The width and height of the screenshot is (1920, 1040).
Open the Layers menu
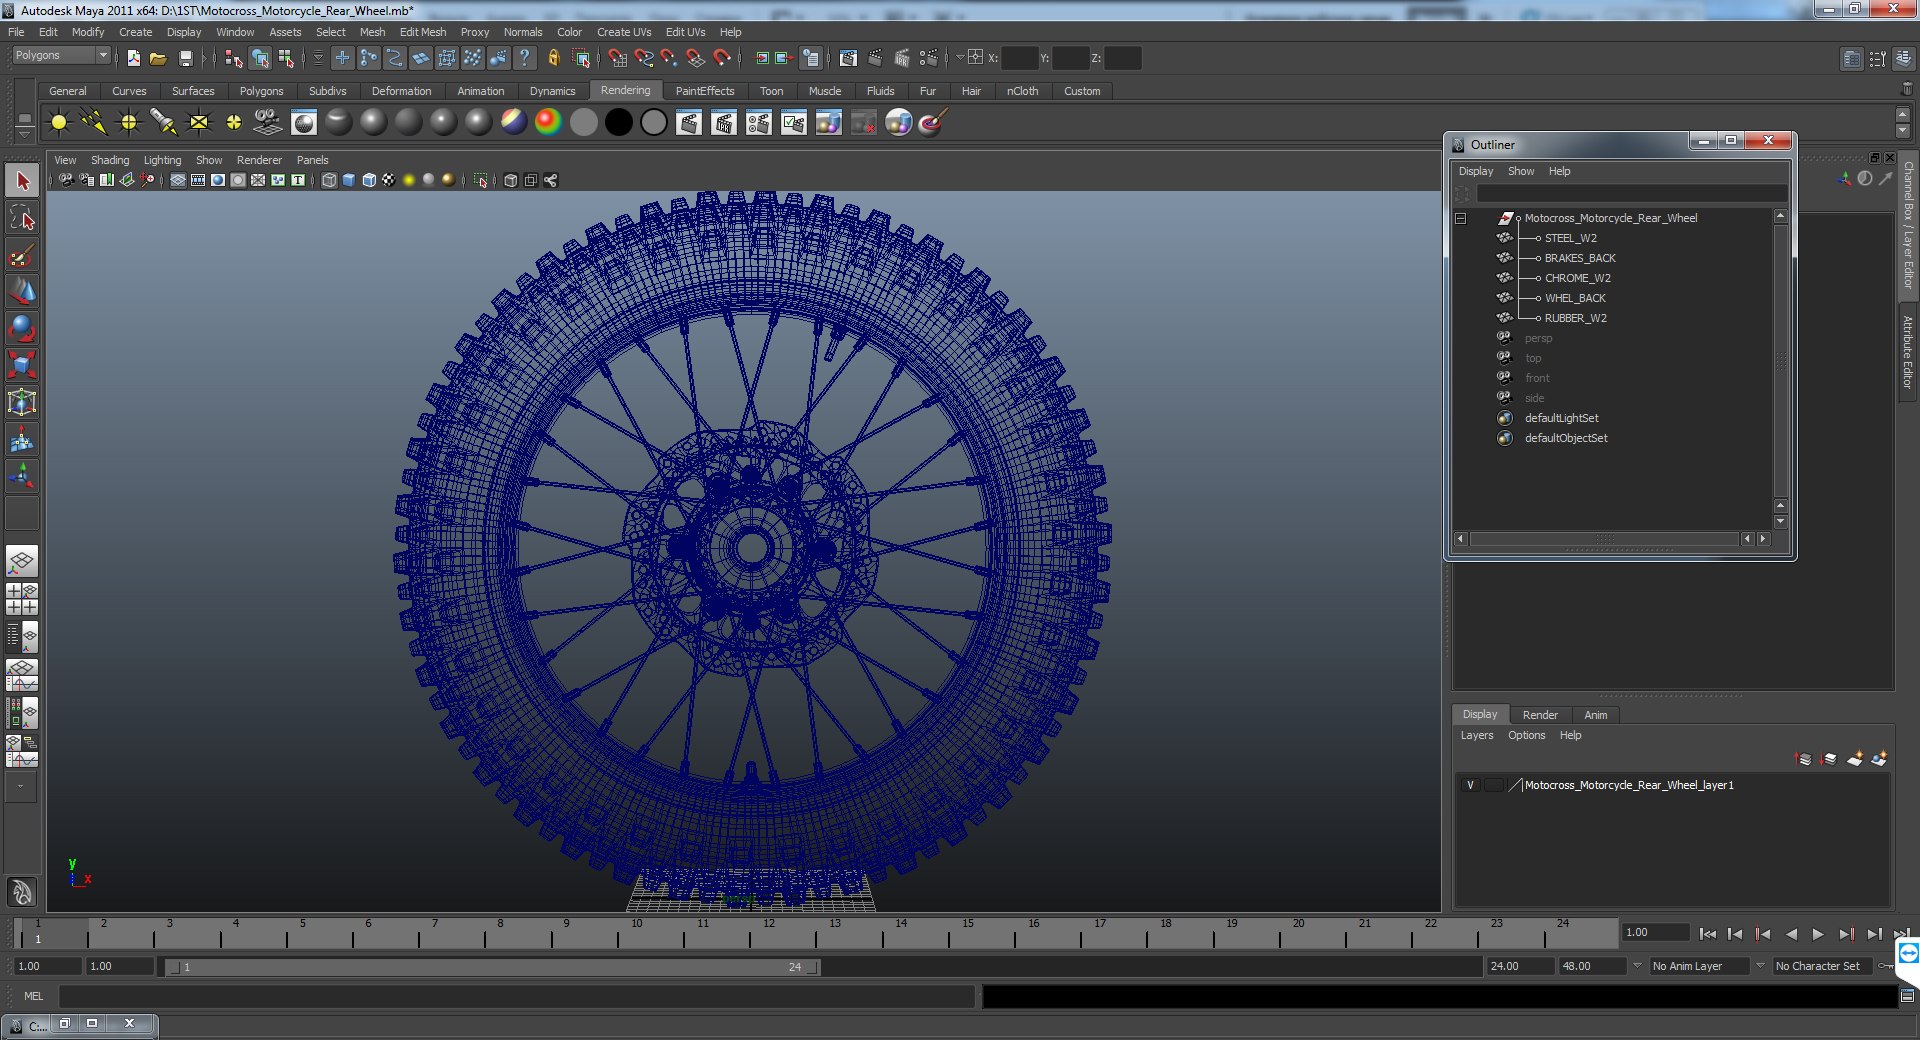pos(1477,735)
